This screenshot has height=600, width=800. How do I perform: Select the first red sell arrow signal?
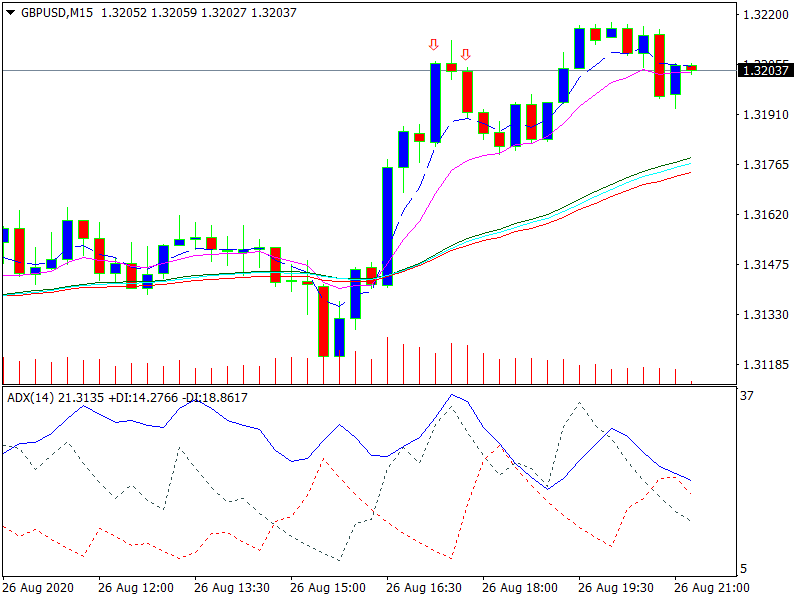click(434, 45)
